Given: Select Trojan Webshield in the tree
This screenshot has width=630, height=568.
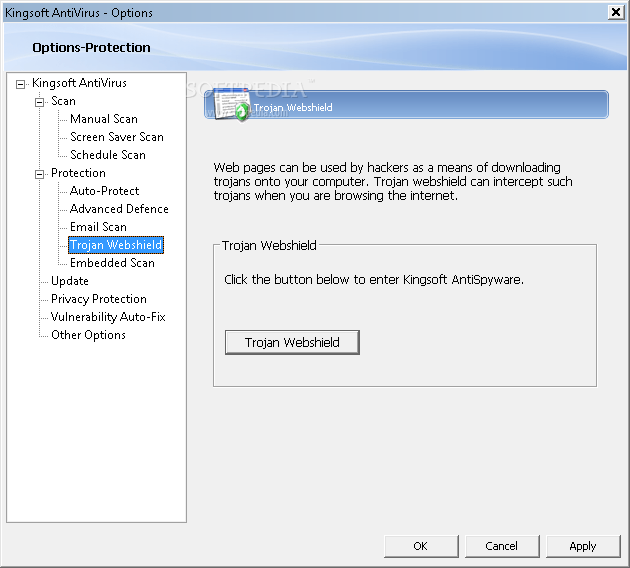Looking at the screenshot, I should 116,245.
